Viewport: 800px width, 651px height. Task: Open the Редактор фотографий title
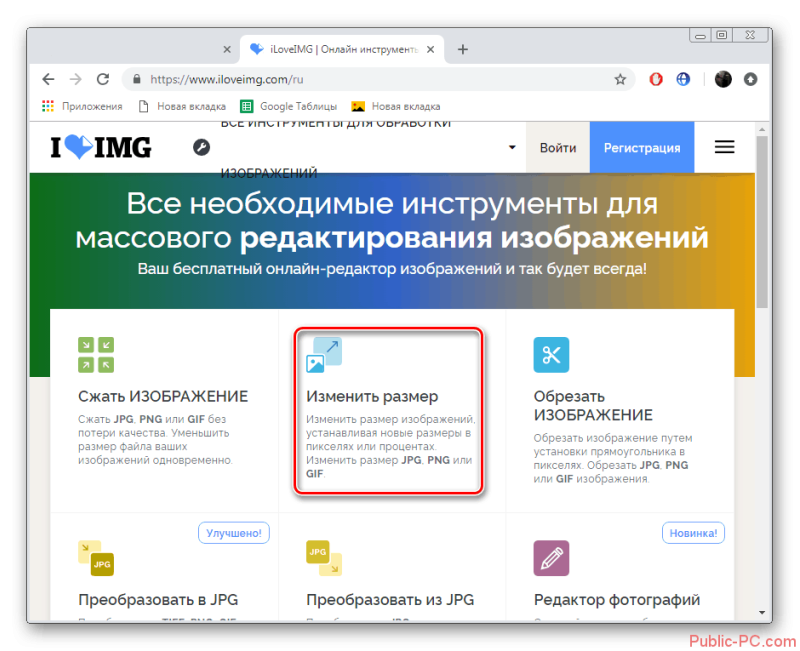(617, 600)
